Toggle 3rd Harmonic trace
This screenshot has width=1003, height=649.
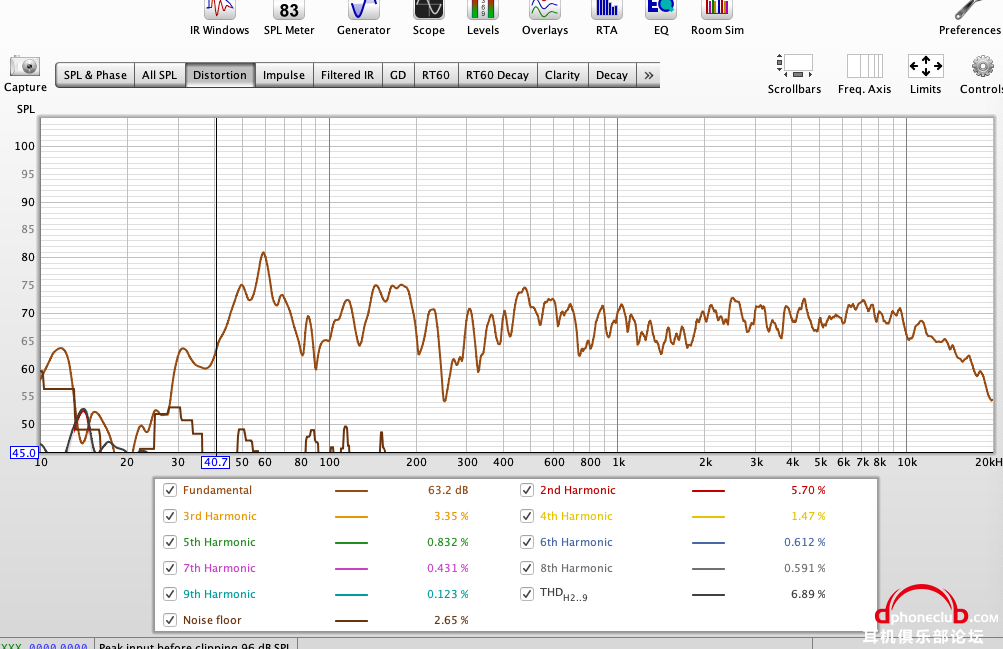(x=170, y=515)
